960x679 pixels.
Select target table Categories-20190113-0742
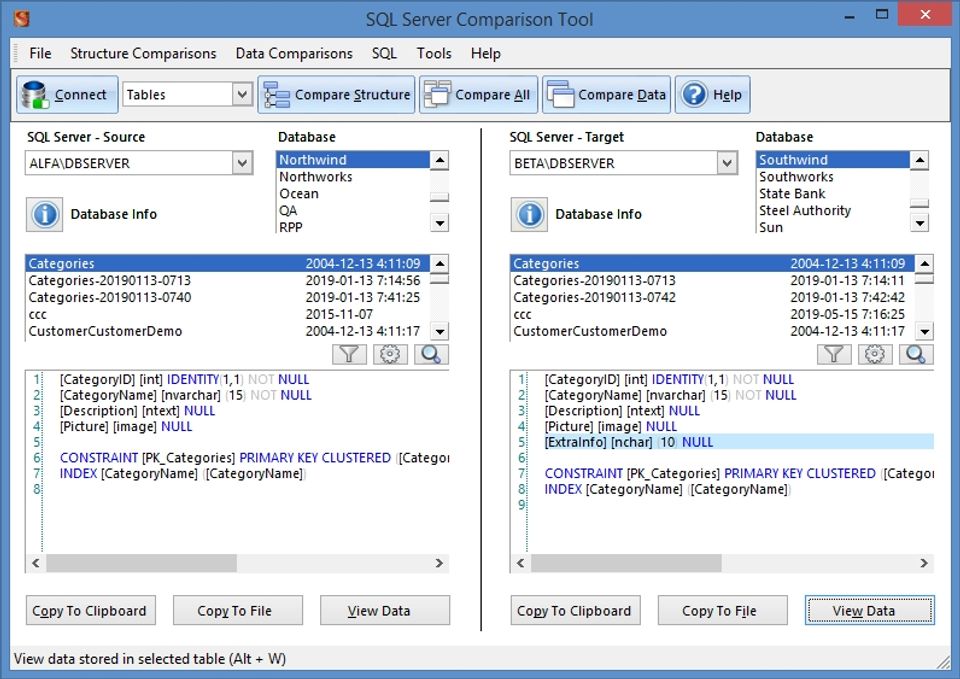[x=712, y=298]
